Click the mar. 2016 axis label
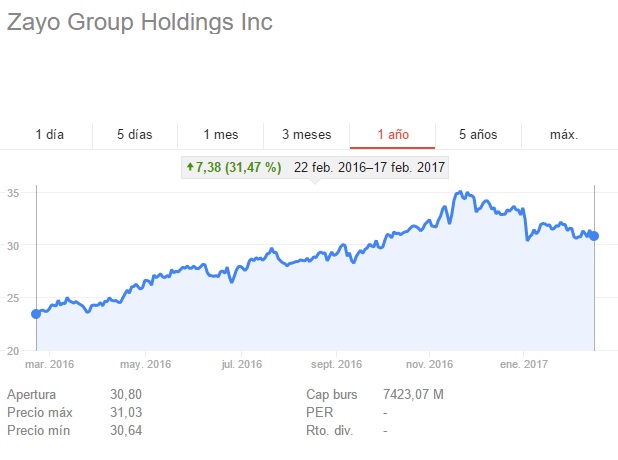Image resolution: width=618 pixels, height=460 pixels. coord(50,364)
